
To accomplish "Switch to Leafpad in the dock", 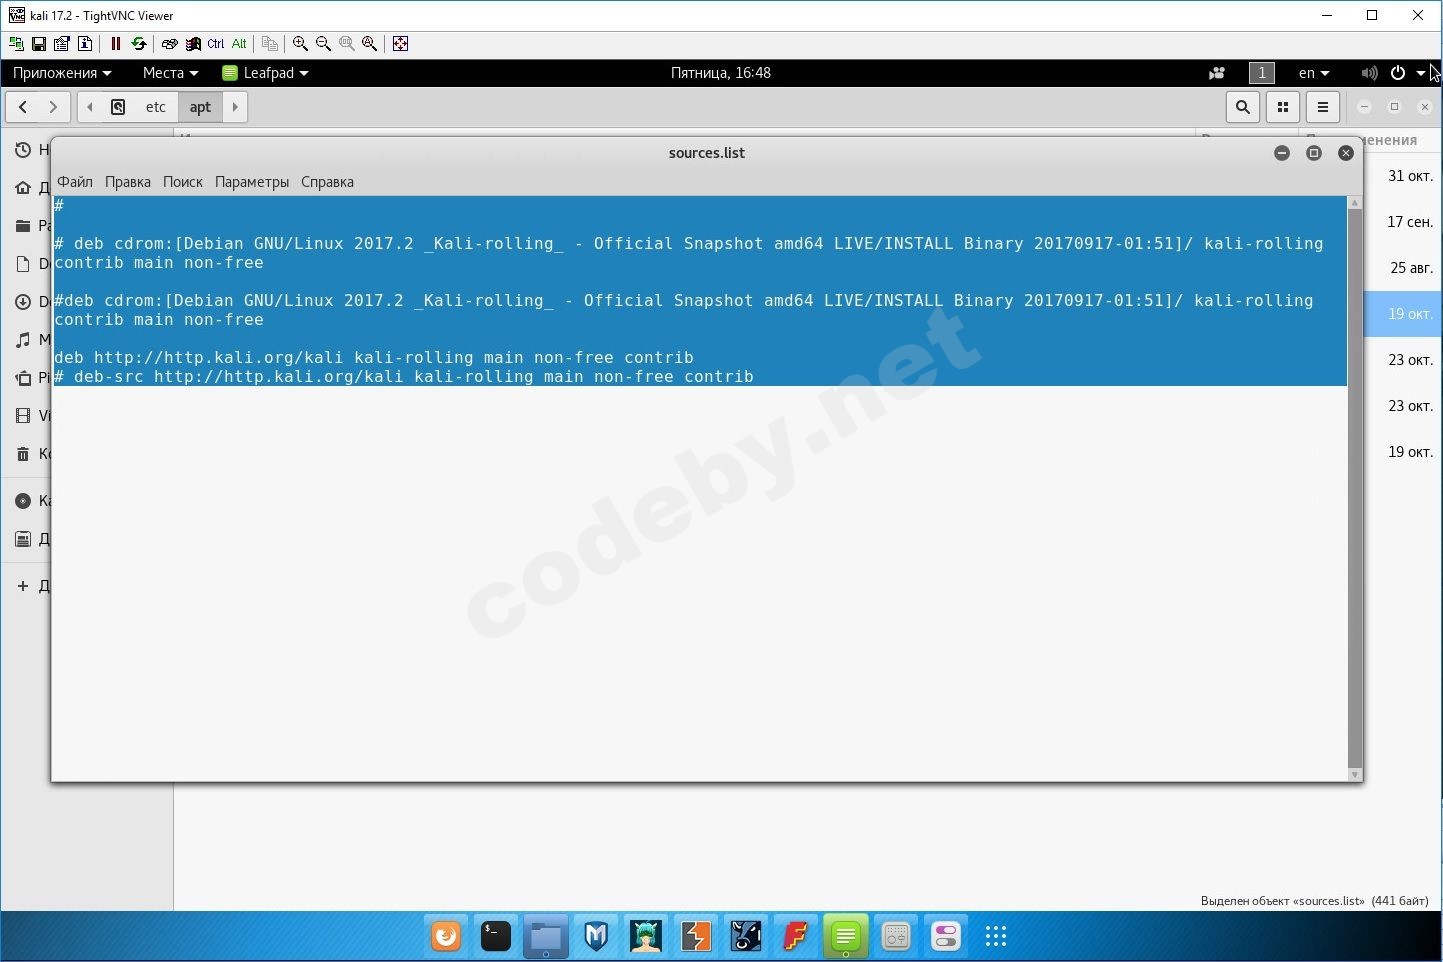I will (846, 936).
